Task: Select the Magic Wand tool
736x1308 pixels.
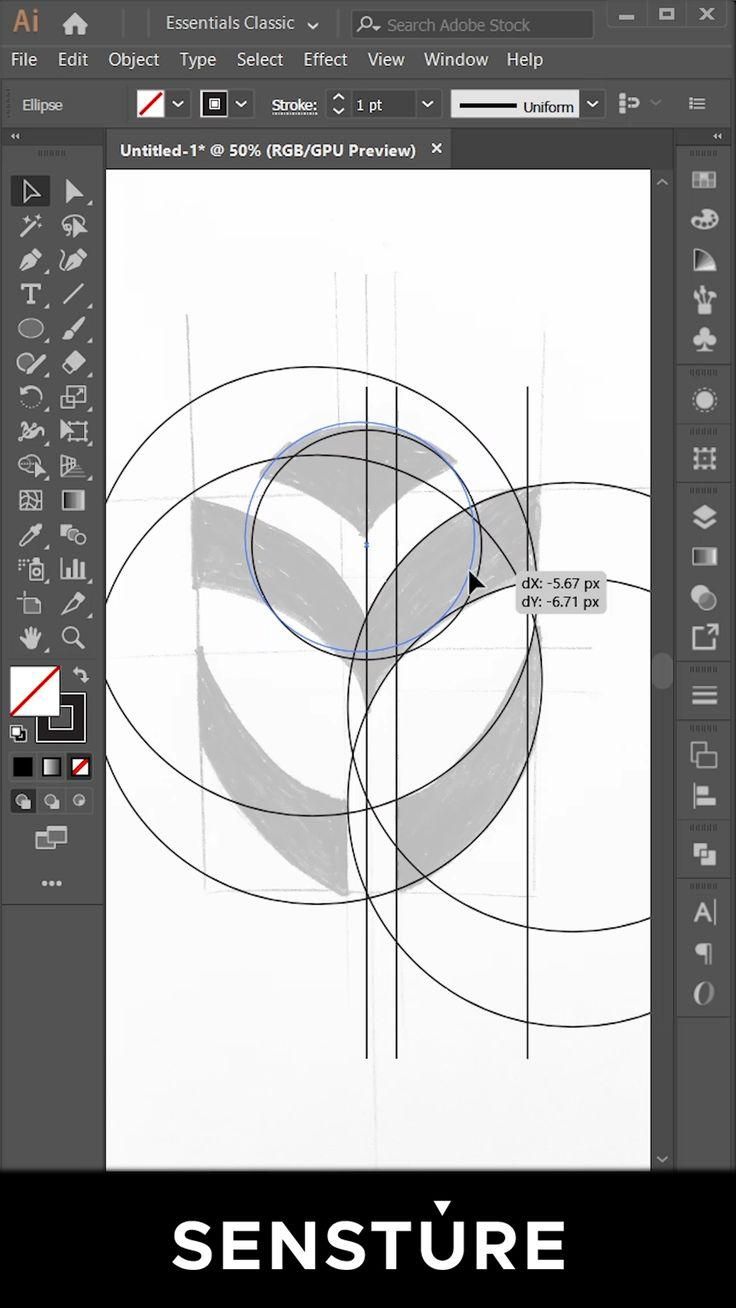Action: pyautogui.click(x=31, y=225)
